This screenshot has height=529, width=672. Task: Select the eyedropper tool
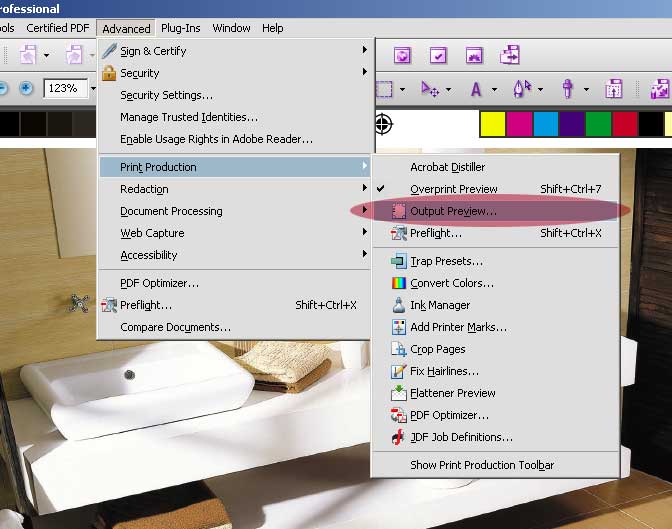click(568, 89)
